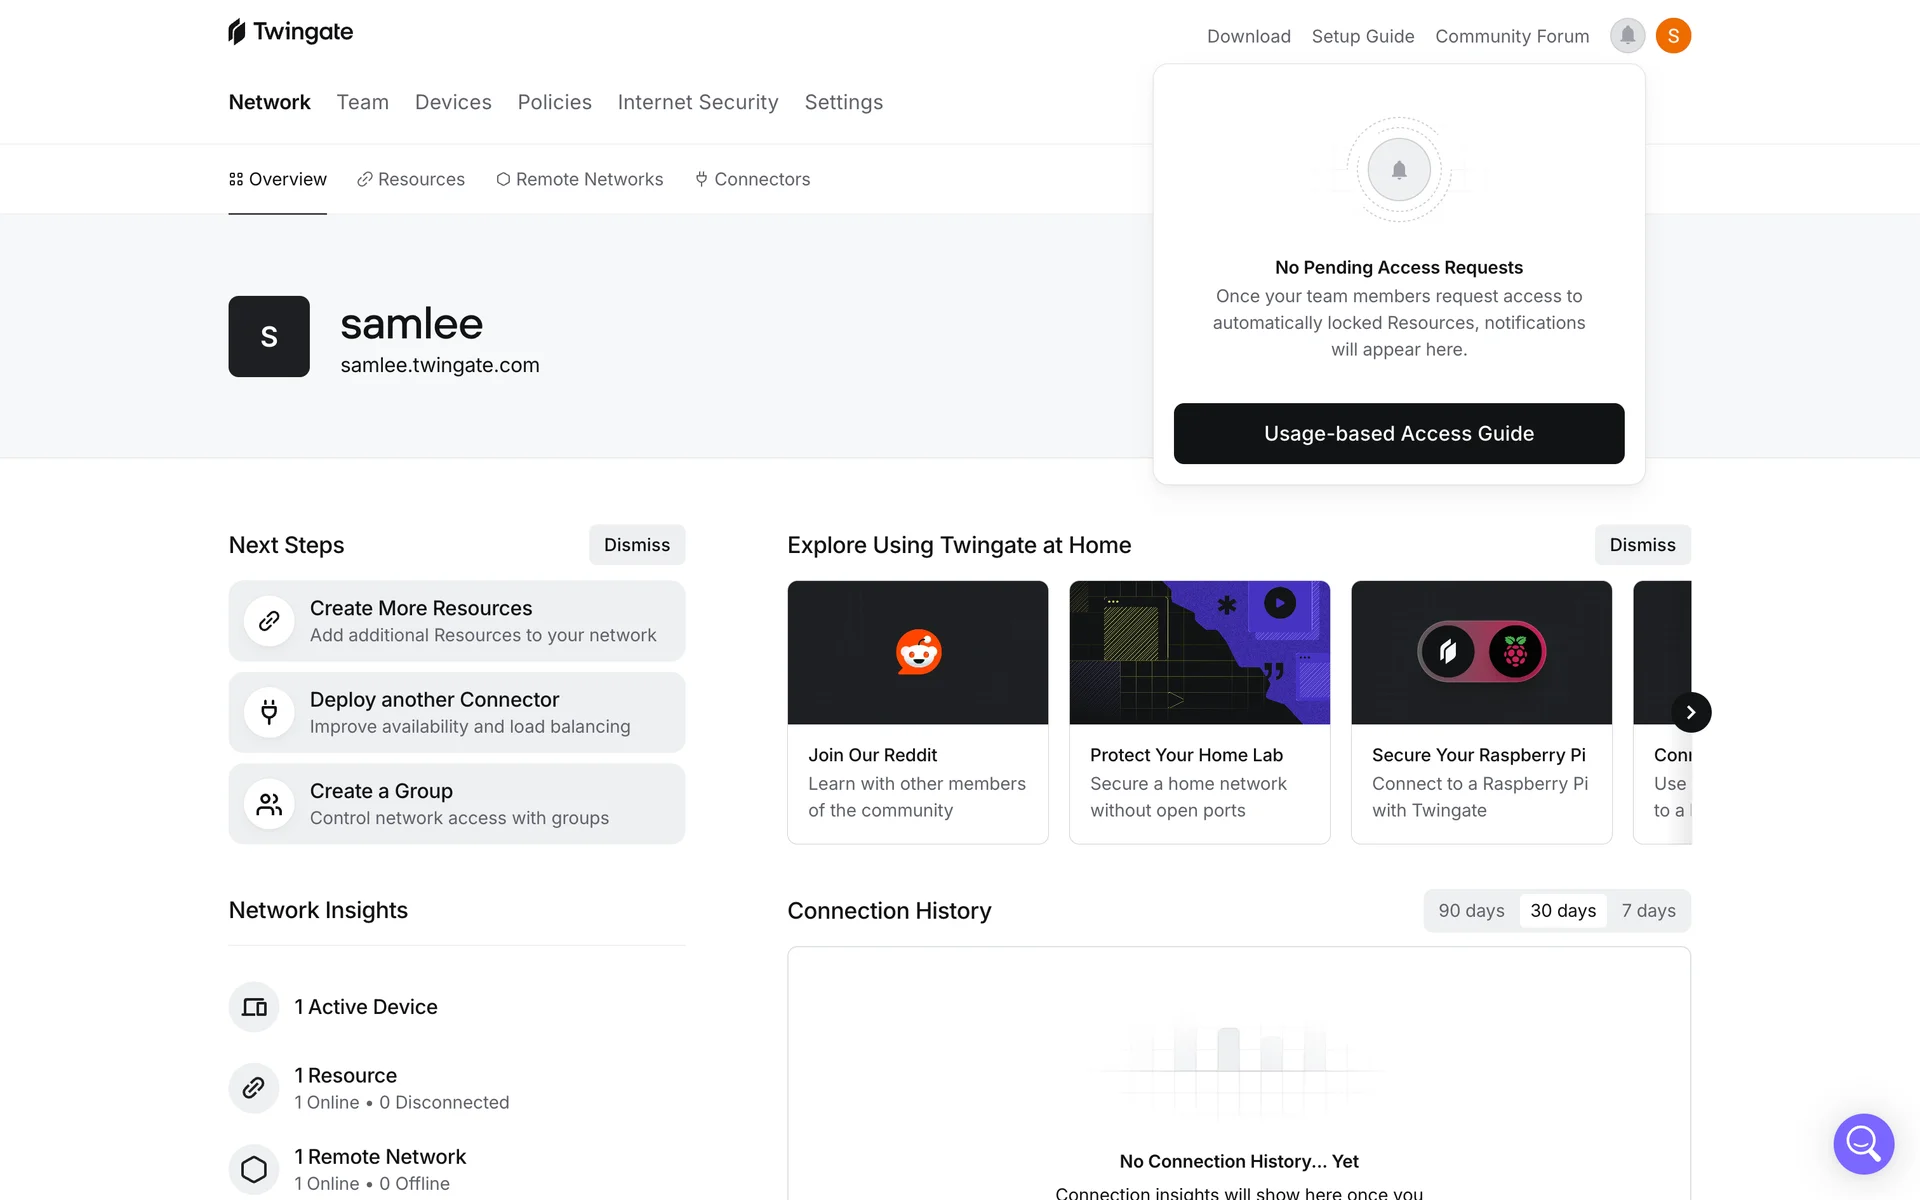1920x1200 pixels.
Task: Open the orange user avatar menu
Action: [x=1673, y=36]
